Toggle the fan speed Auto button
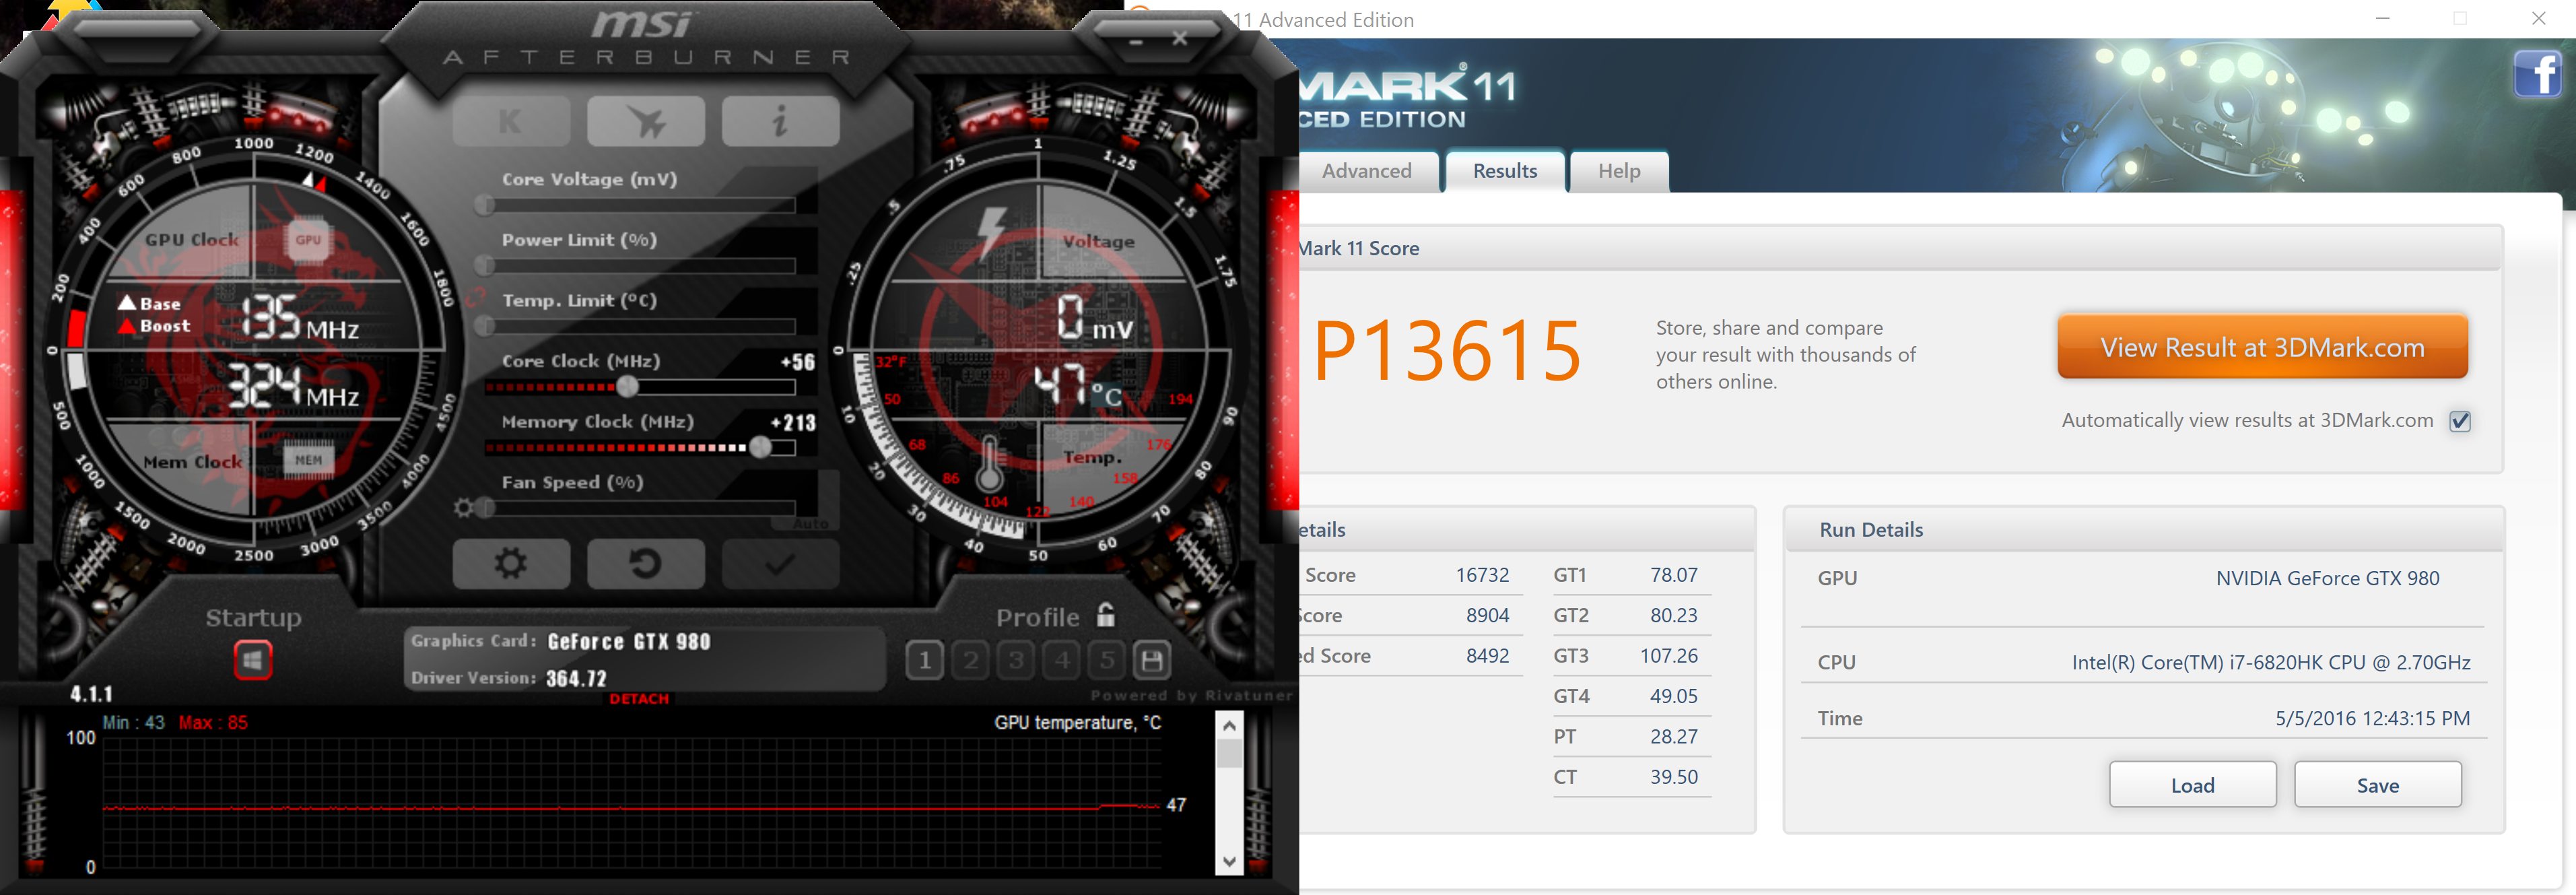Image resolution: width=2576 pixels, height=895 pixels. tap(810, 523)
